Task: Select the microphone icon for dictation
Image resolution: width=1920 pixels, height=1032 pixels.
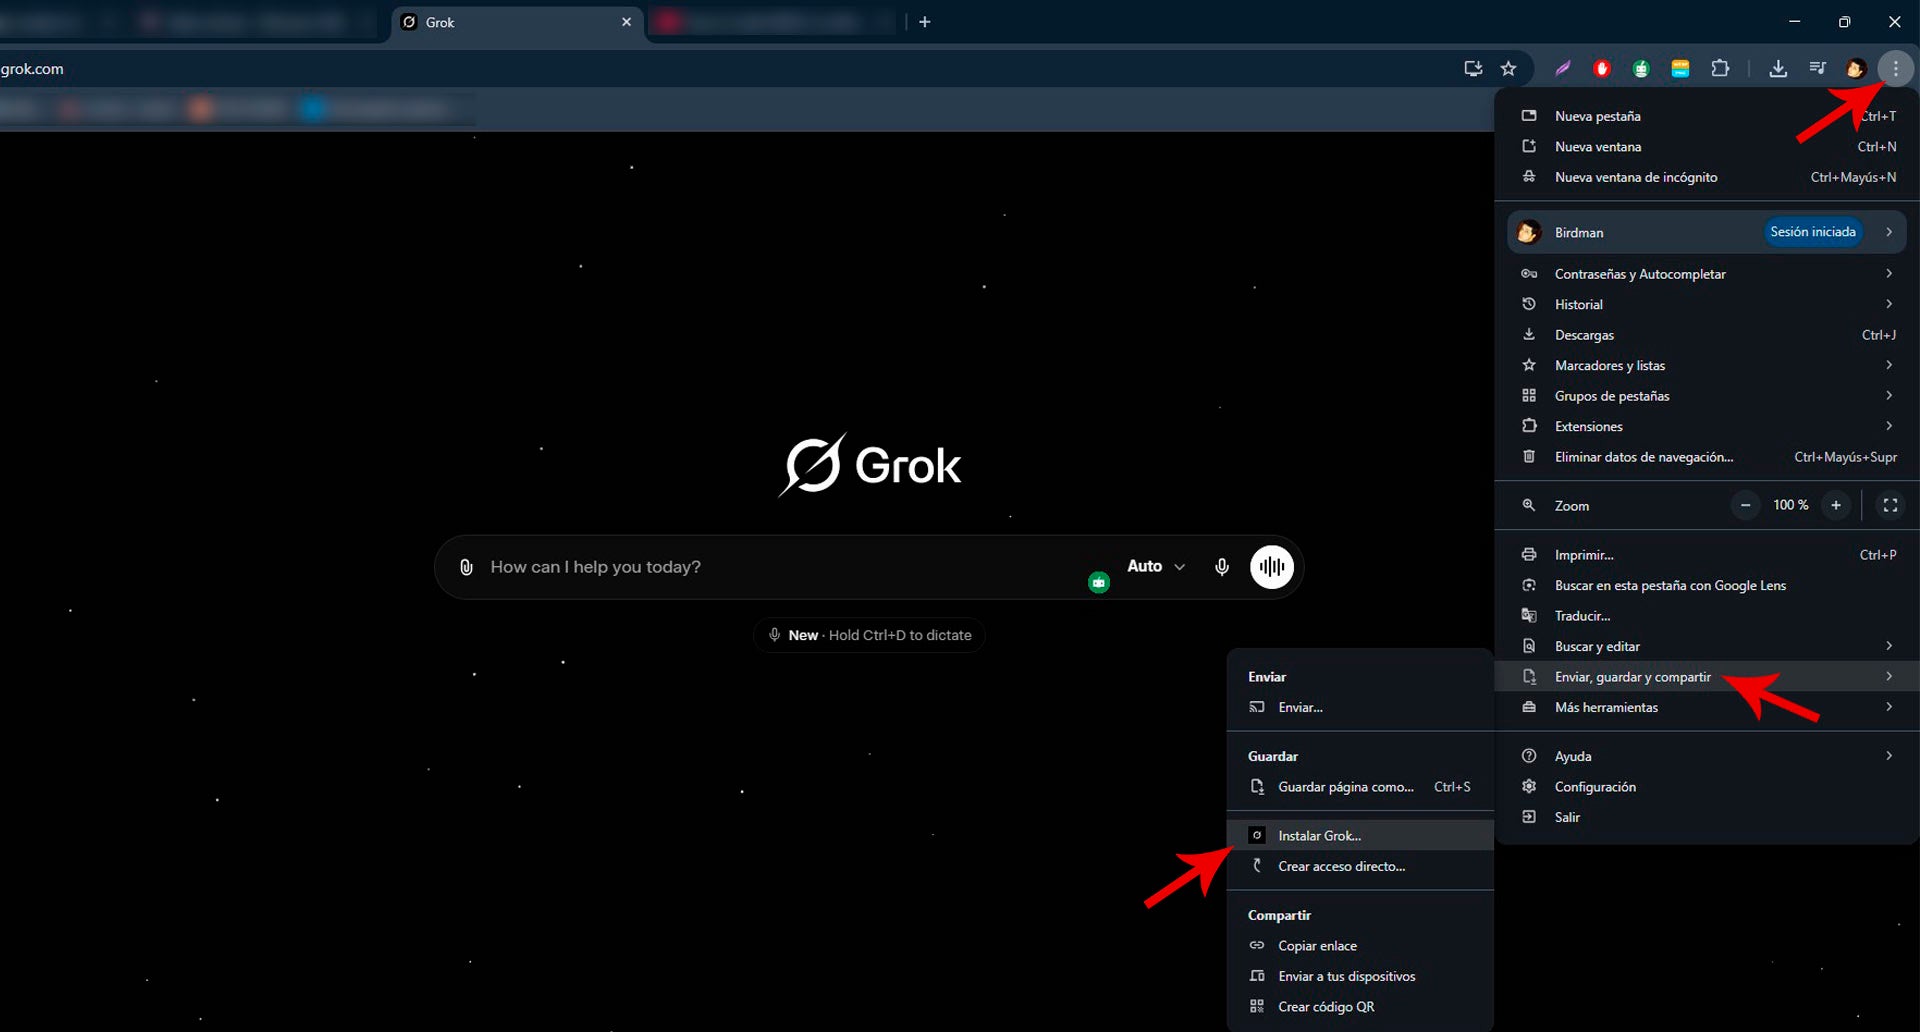Action: tap(1221, 566)
